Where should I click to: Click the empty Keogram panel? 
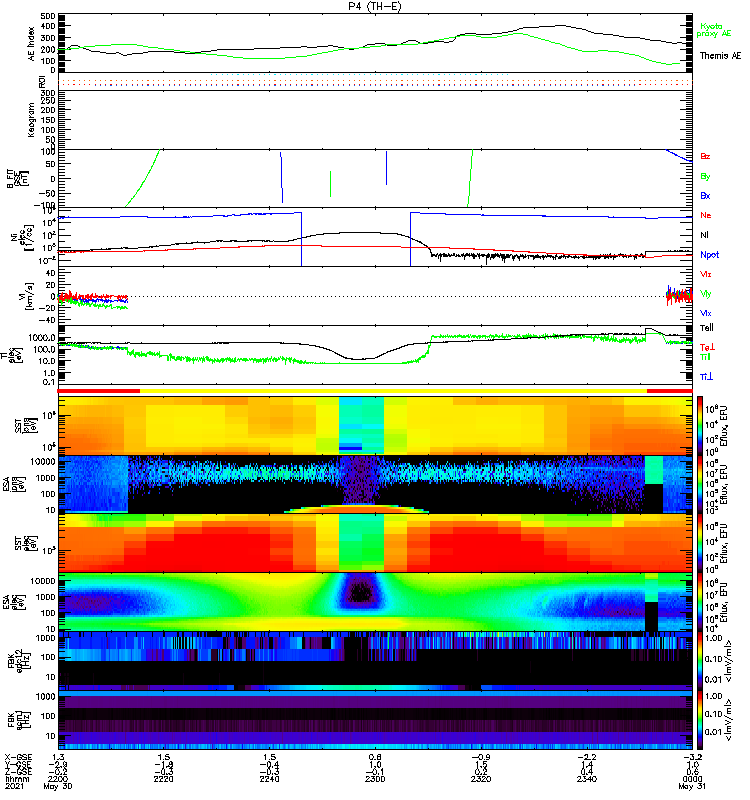pyautogui.click(x=375, y=118)
